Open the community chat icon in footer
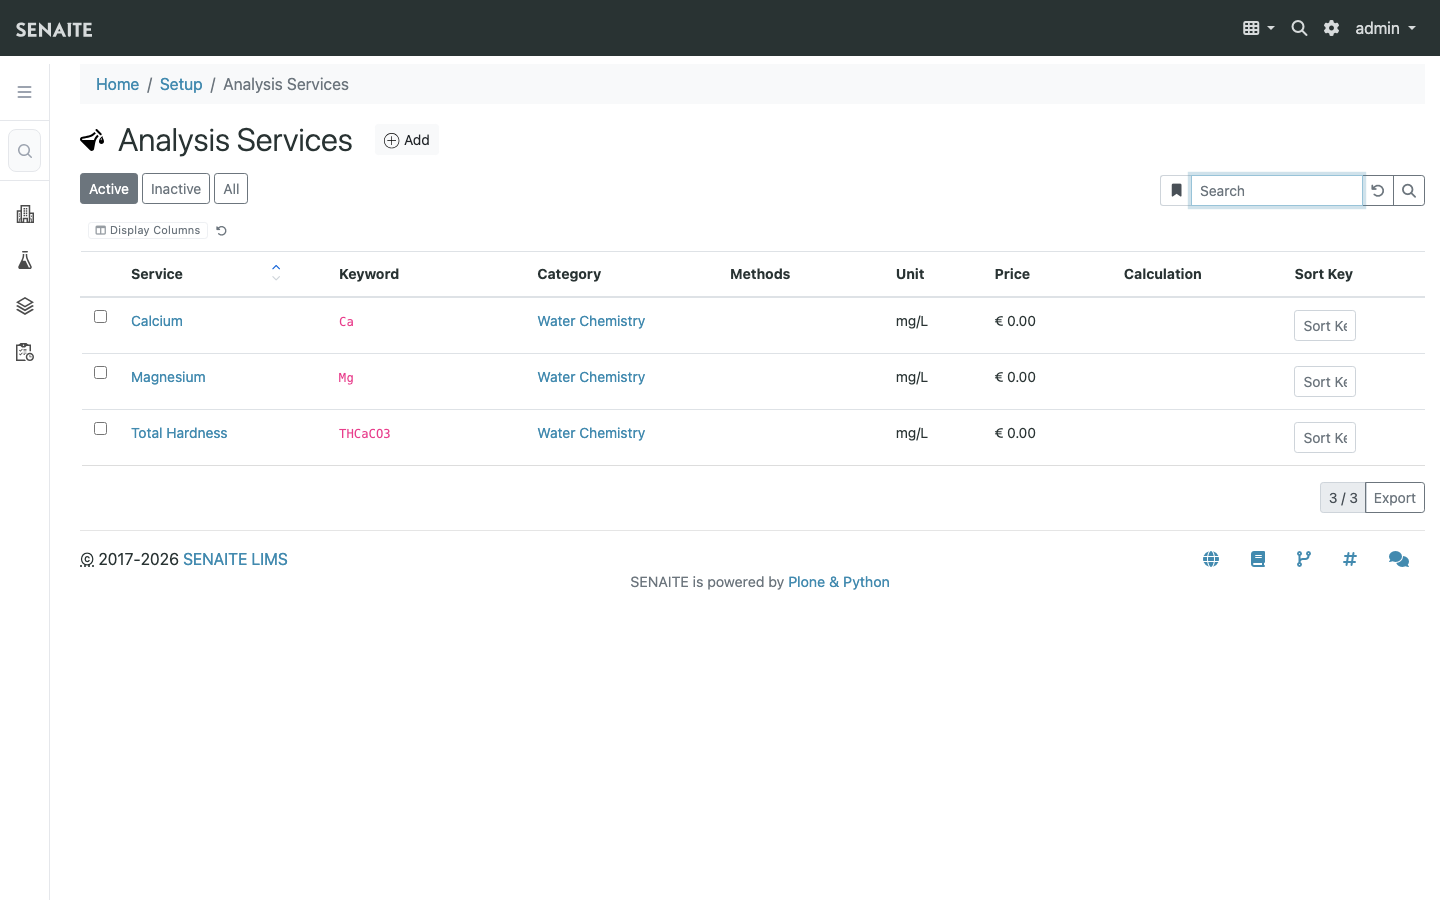The height and width of the screenshot is (900, 1440). point(1399,559)
